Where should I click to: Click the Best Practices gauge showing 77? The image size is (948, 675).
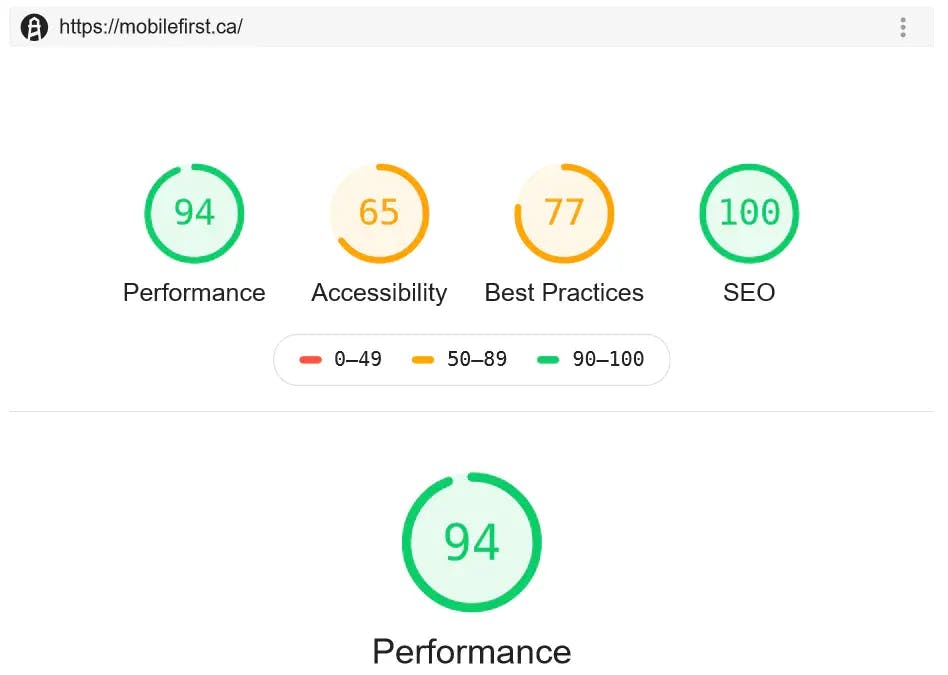pos(564,213)
